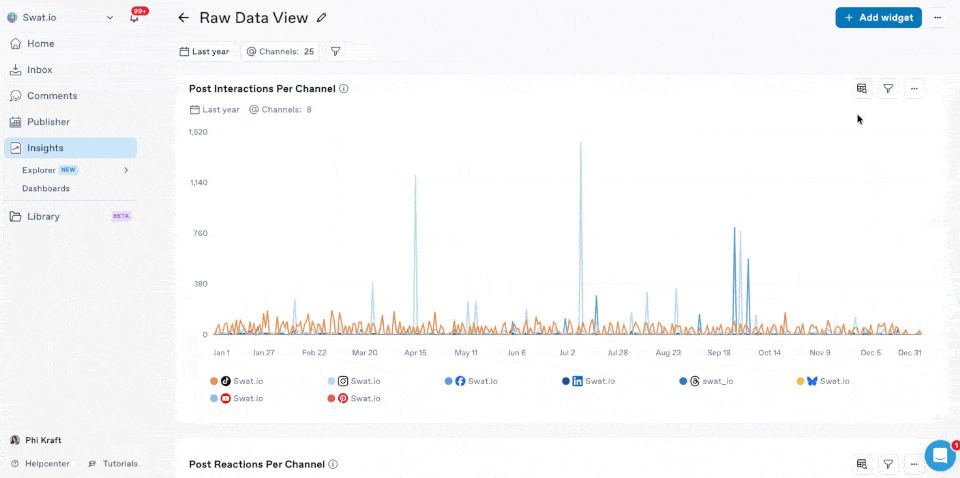This screenshot has width=960, height=478.
Task: Show info for Post Reactions Per Channel
Action: click(x=333, y=465)
